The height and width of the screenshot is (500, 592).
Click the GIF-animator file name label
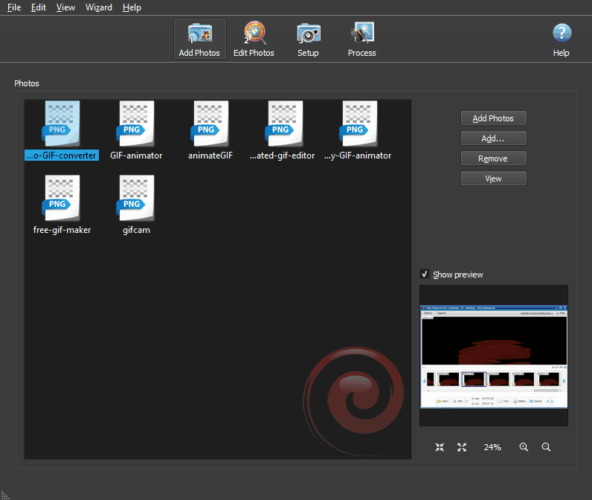point(136,156)
